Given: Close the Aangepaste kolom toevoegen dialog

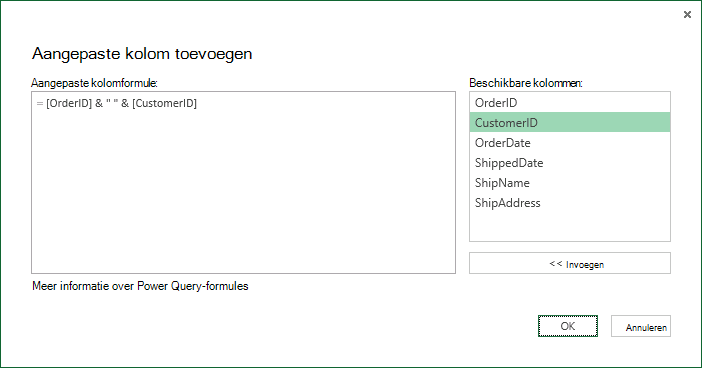Looking at the screenshot, I should (x=687, y=15).
